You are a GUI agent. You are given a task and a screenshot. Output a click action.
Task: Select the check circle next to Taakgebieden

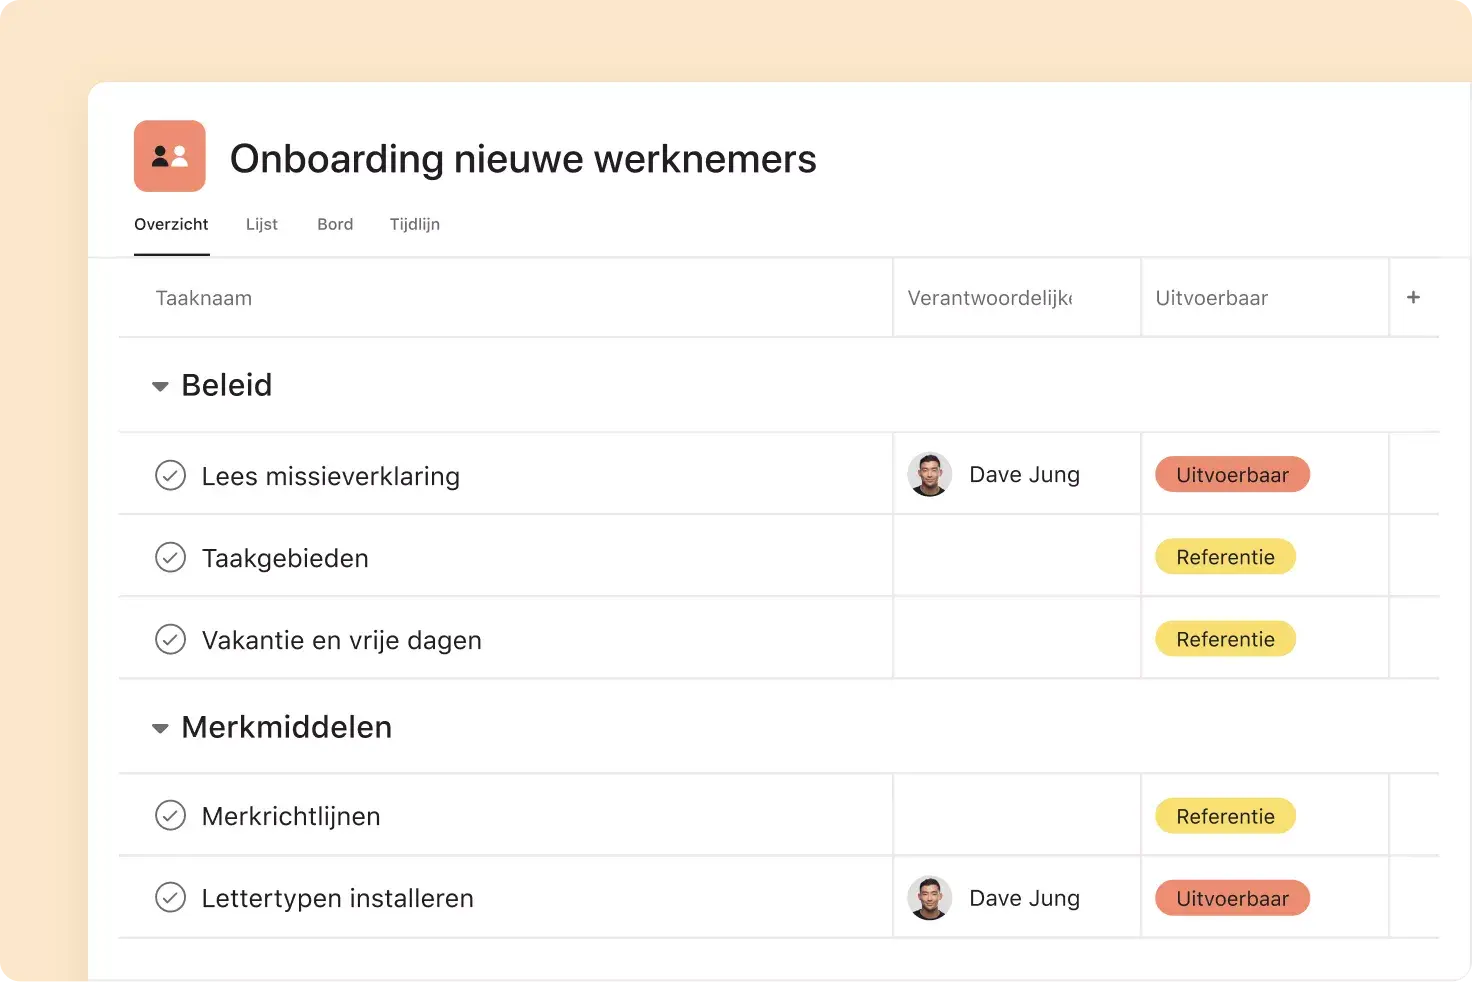171,557
